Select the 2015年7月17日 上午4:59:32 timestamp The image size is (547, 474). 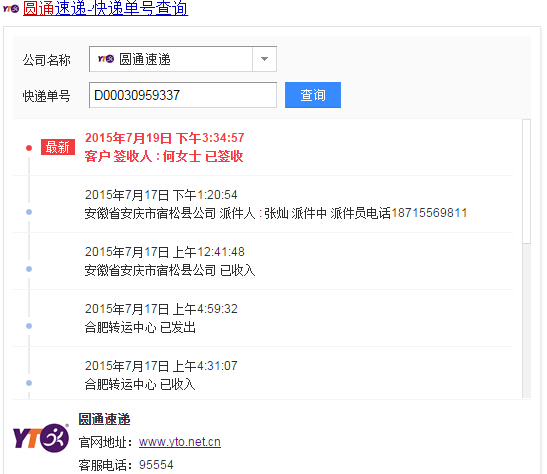click(161, 309)
